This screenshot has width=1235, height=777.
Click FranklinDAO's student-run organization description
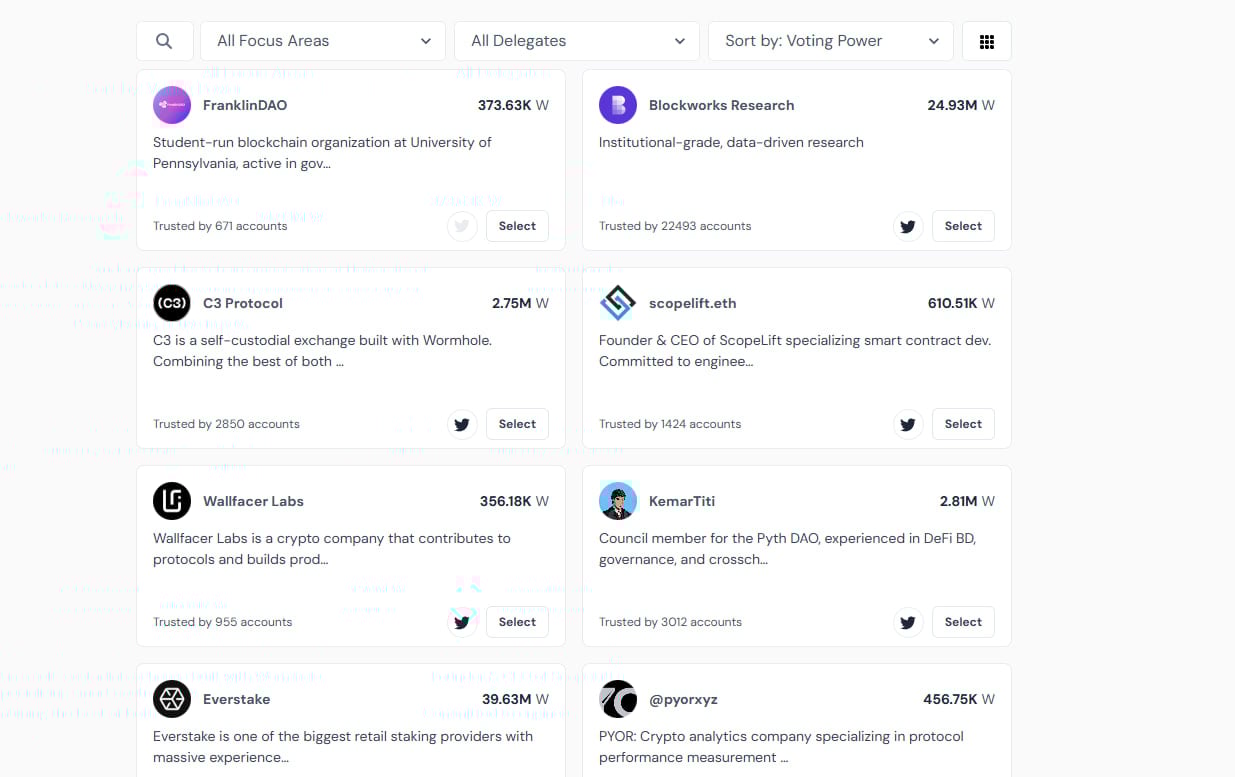[x=322, y=153]
